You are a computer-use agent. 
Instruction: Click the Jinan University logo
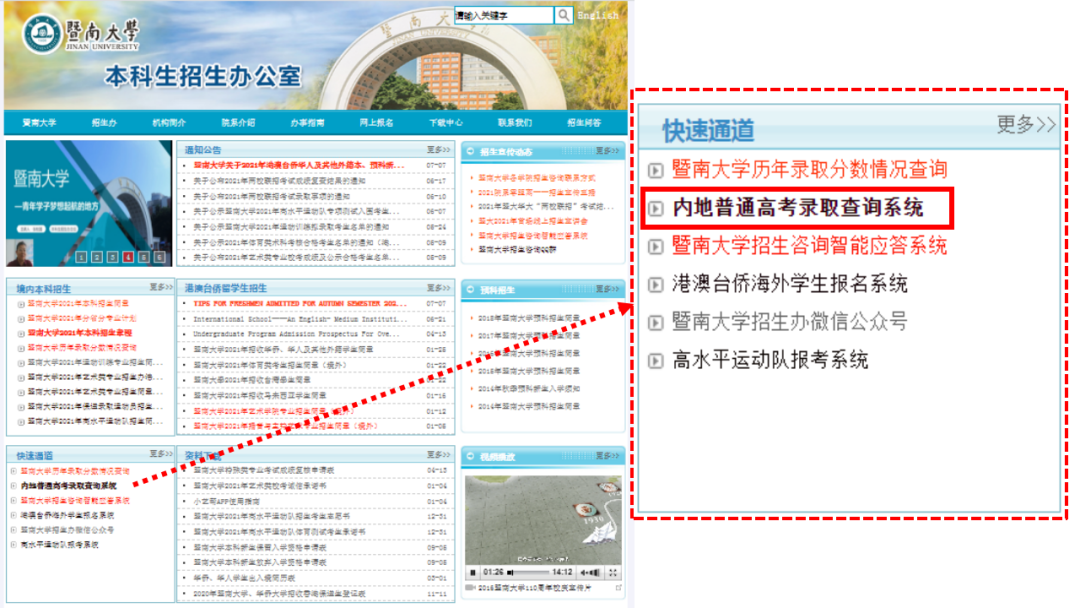41,33
